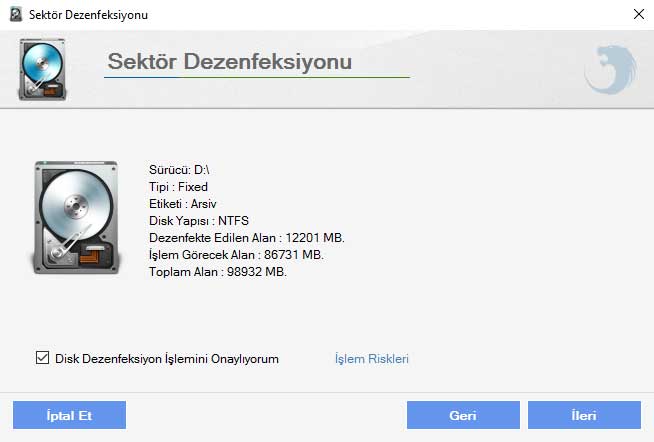Uncheck Disk Dezenfeksiyon İşlemini Onaylıyorum checkbox

click(42, 358)
